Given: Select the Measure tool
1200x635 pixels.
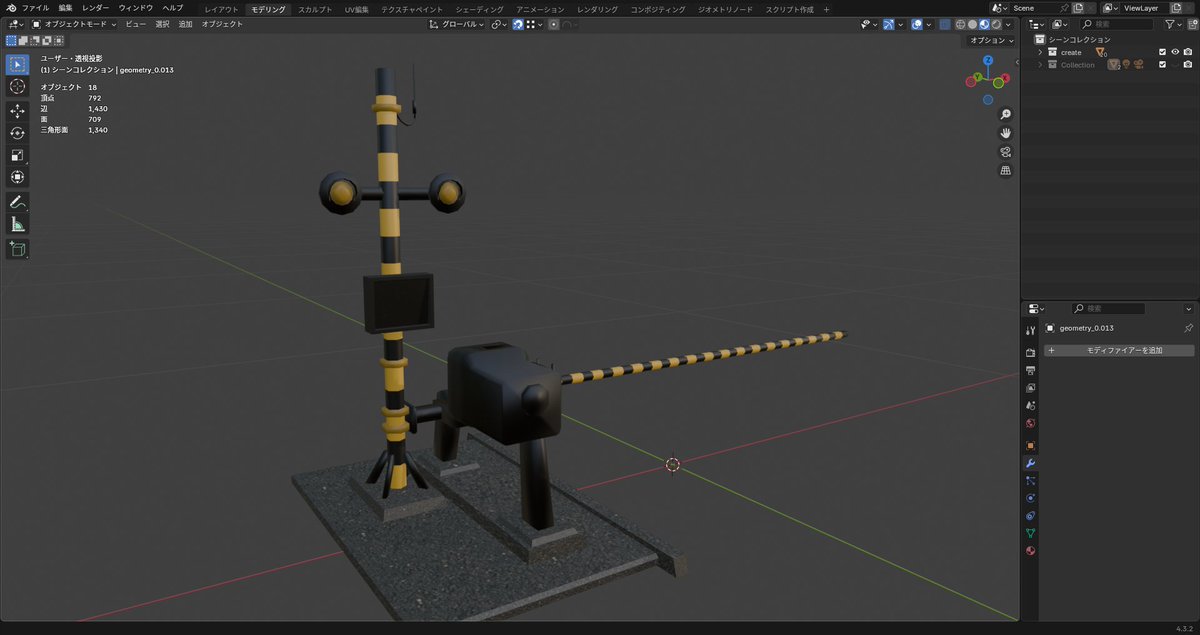Looking at the screenshot, I should [17, 224].
